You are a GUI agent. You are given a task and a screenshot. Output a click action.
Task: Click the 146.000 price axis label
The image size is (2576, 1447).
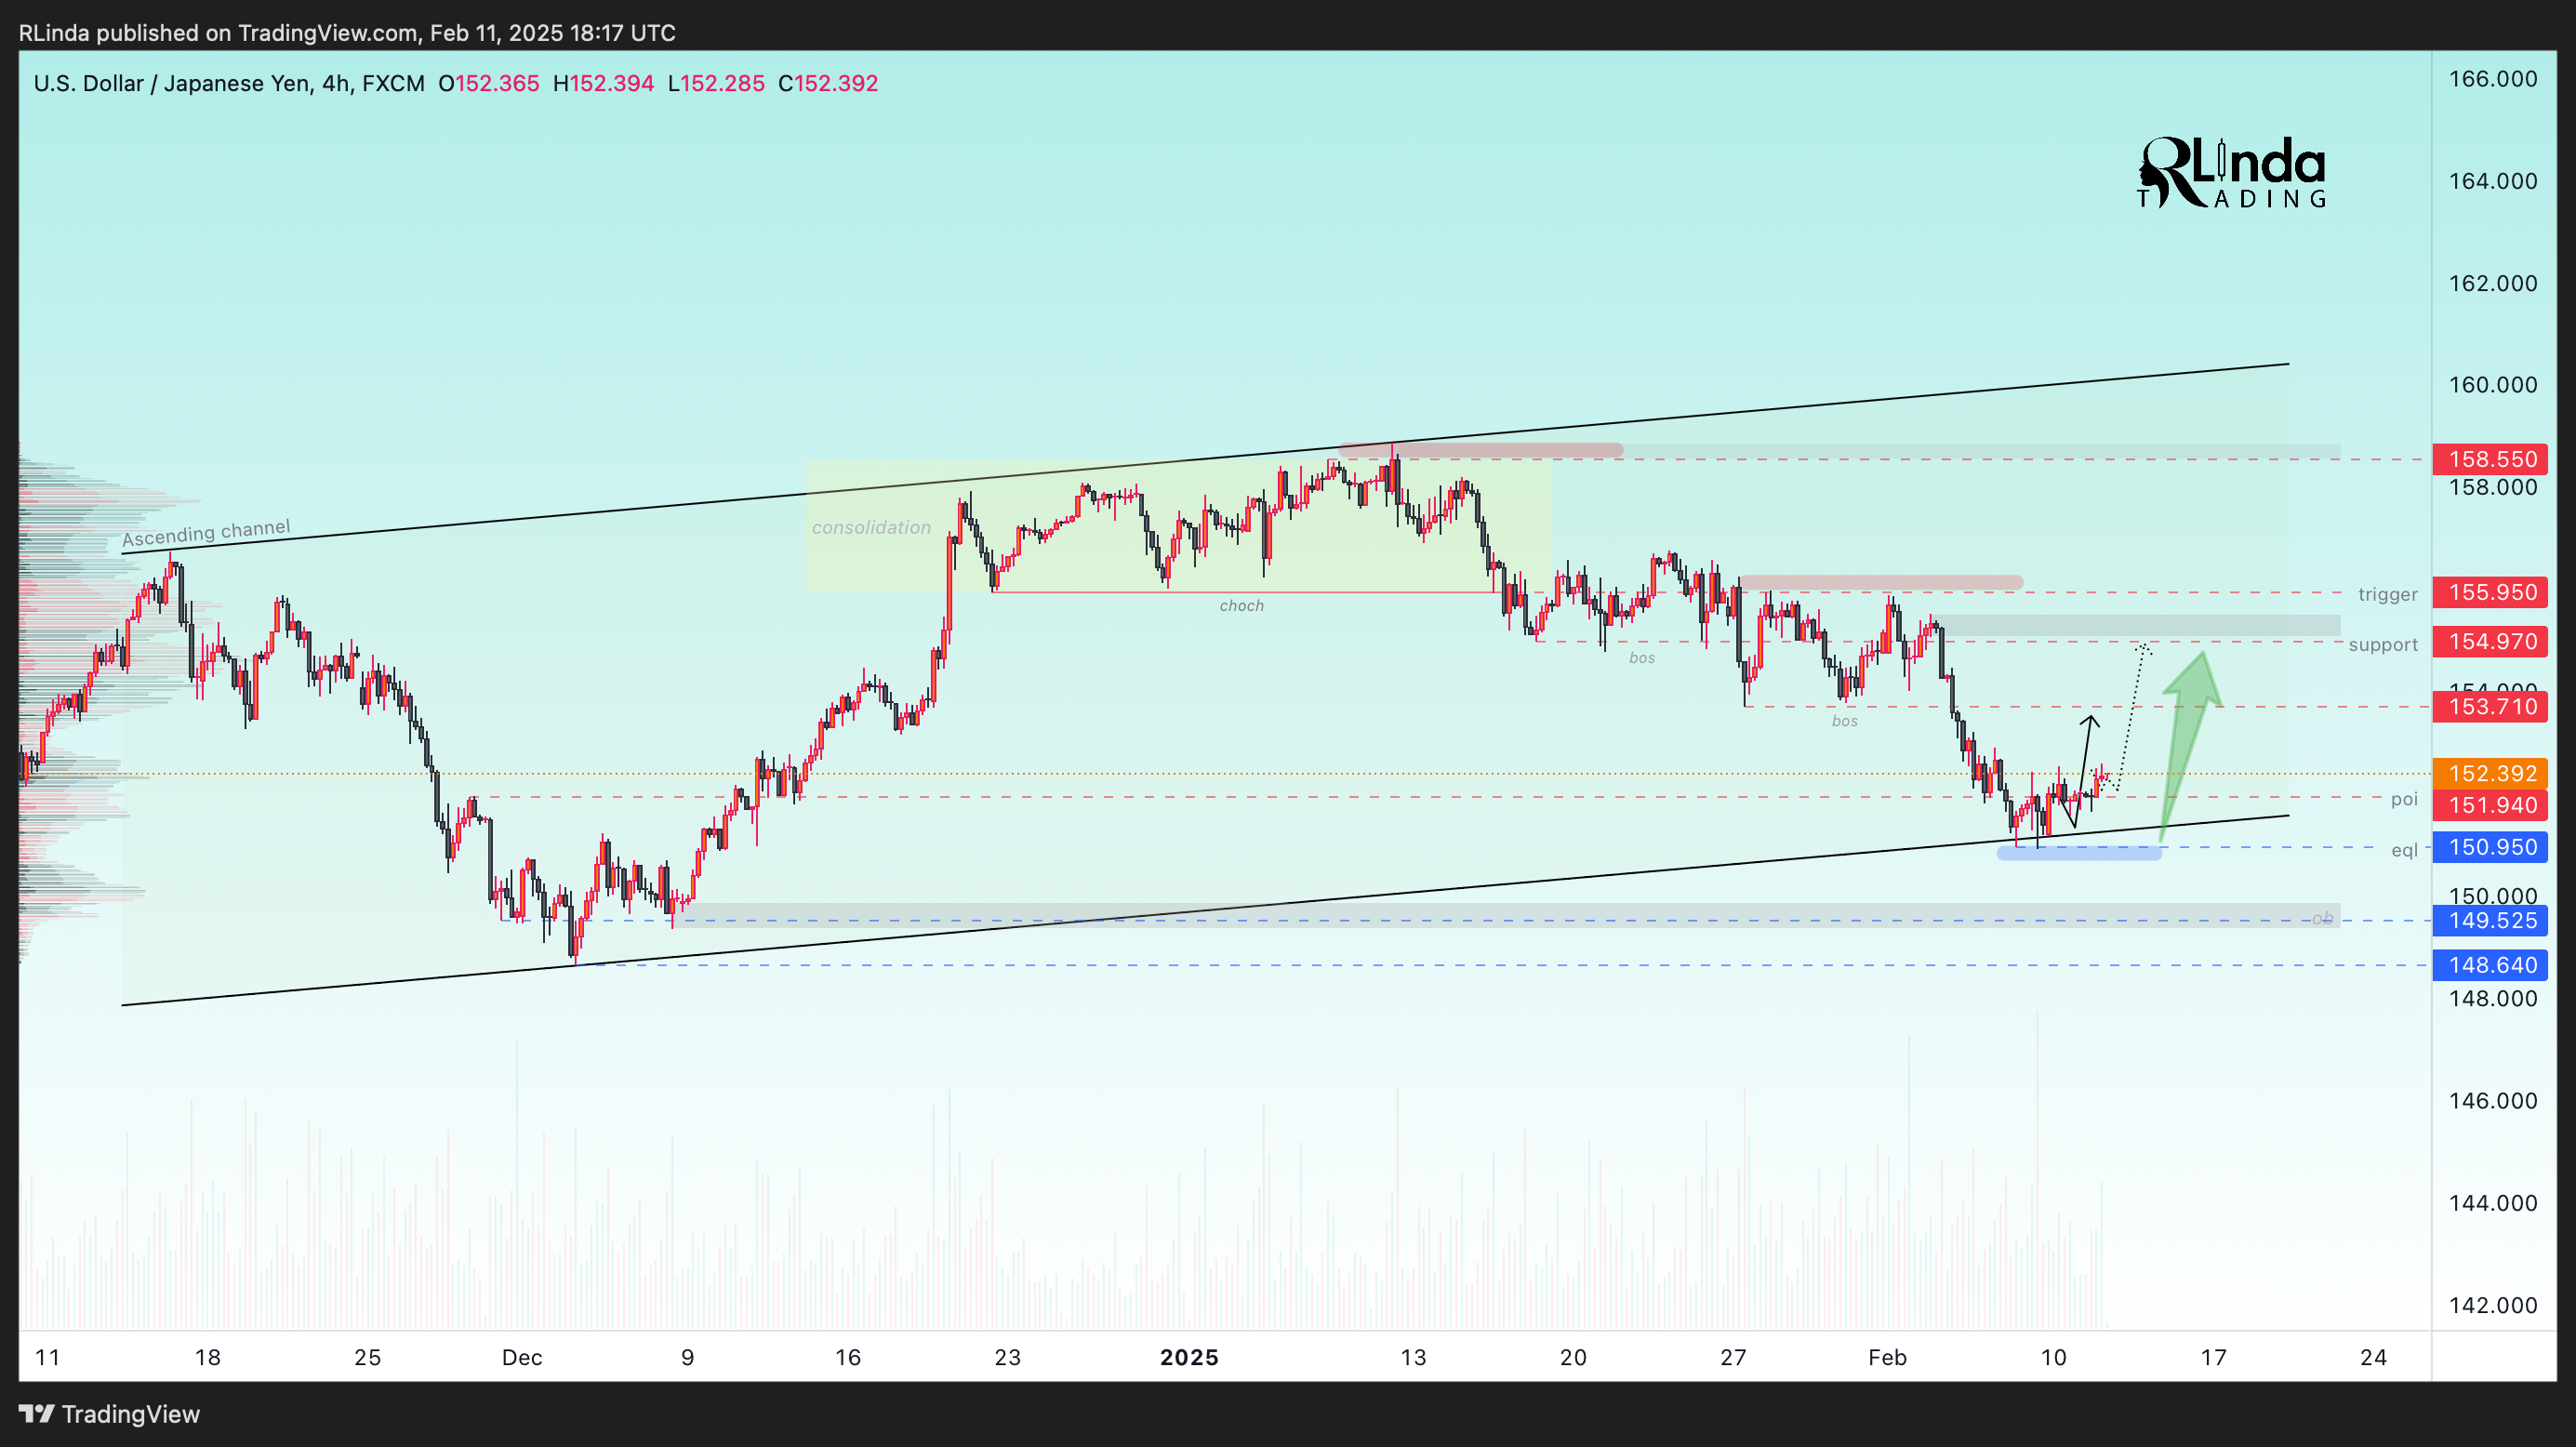[2493, 1101]
